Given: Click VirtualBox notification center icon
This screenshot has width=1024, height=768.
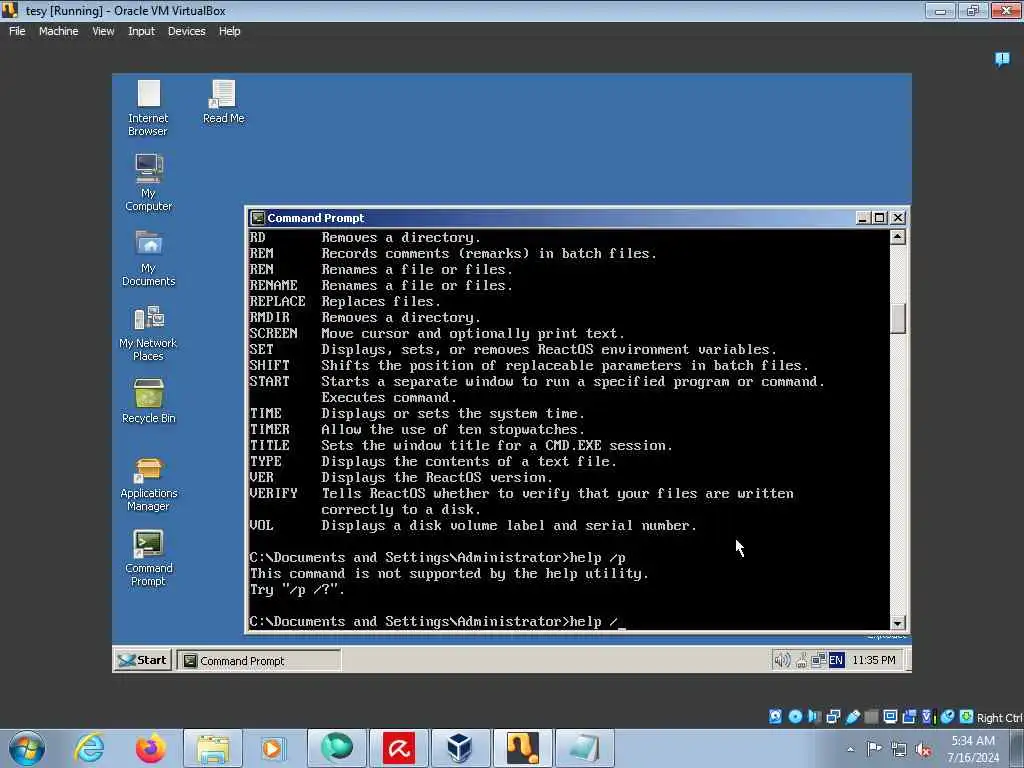Looking at the screenshot, I should 1002,59.
